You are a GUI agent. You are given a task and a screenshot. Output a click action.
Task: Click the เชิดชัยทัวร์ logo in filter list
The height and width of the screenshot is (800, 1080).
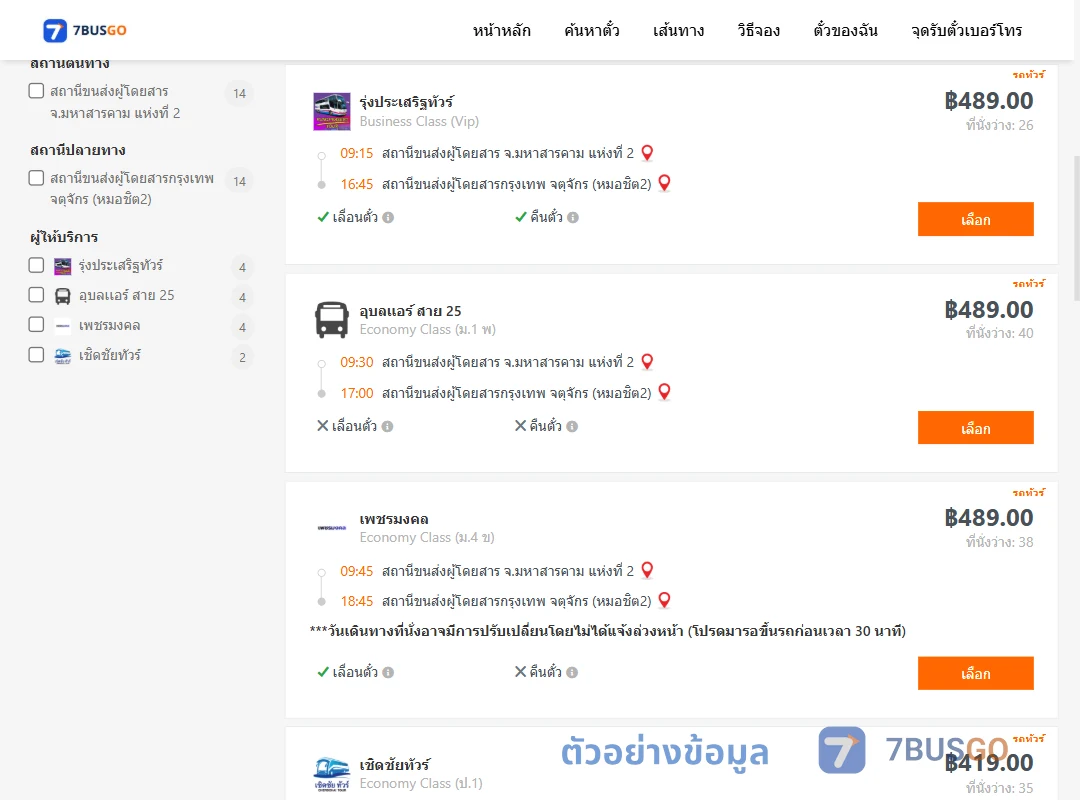[x=63, y=356]
